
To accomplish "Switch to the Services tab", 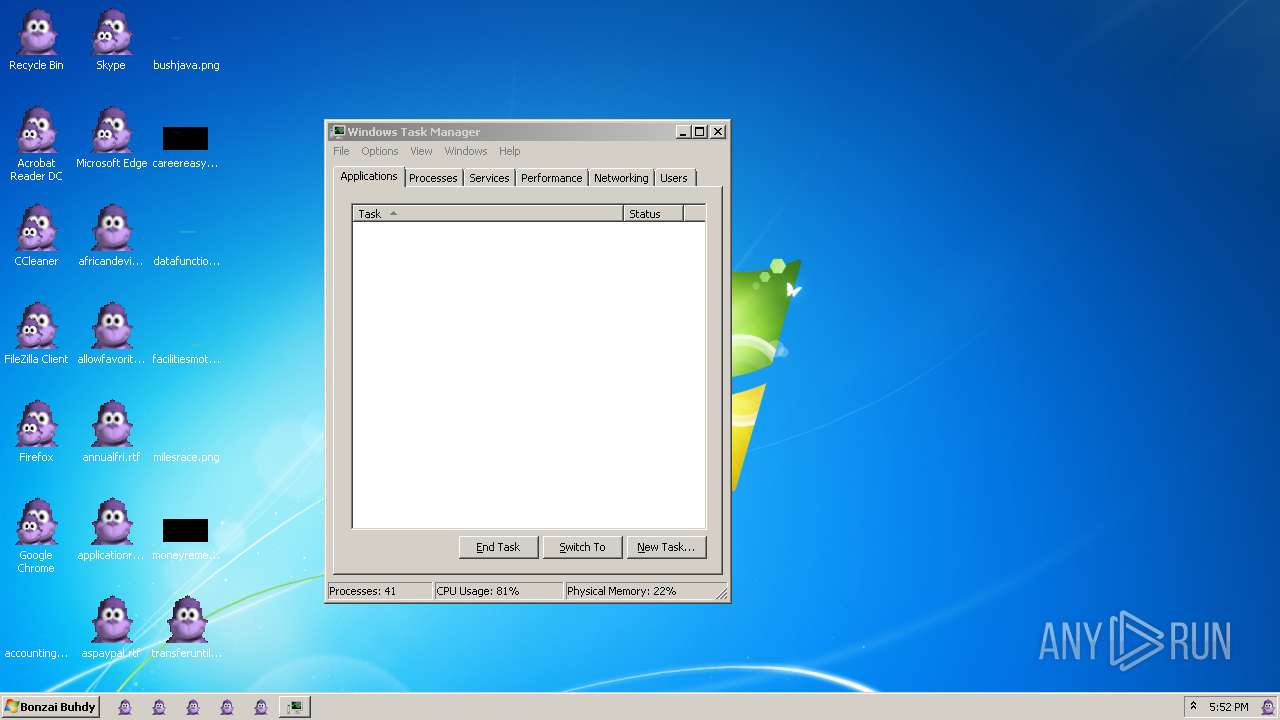I will (489, 178).
